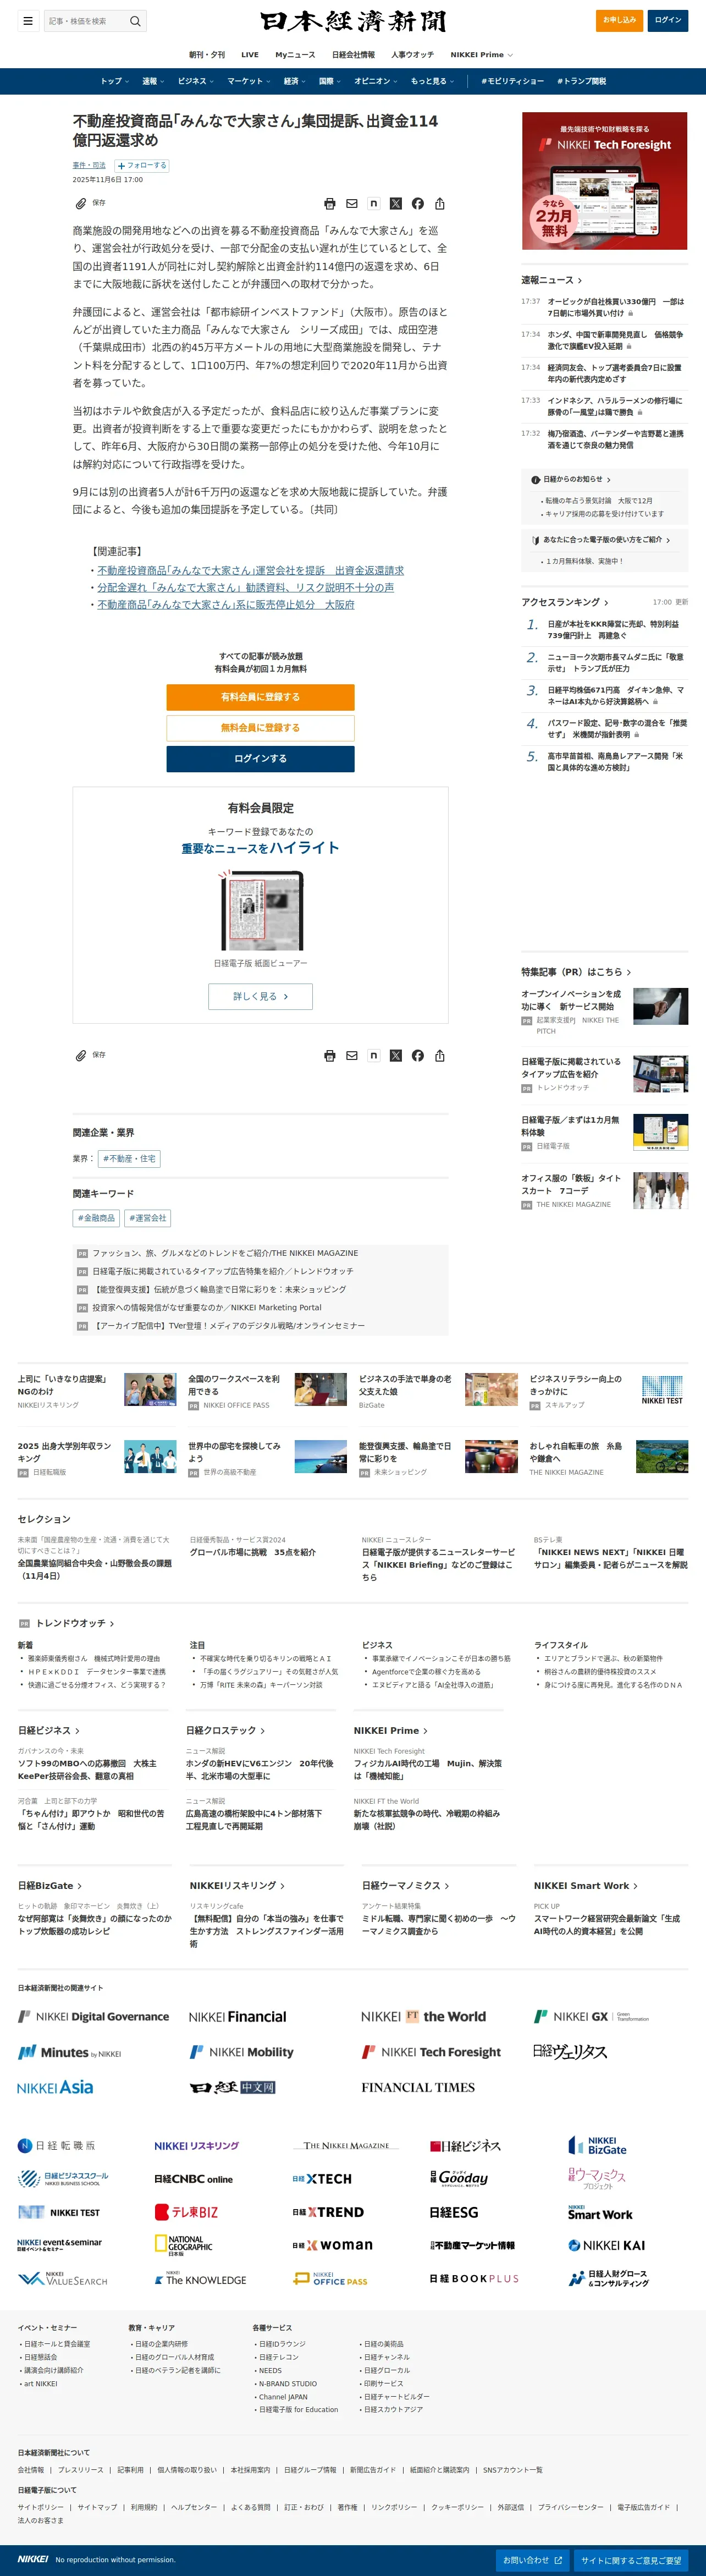The image size is (706, 2576).
Task: Expand the NIKKEI Prime dropdown in the header
Action: click(x=481, y=55)
